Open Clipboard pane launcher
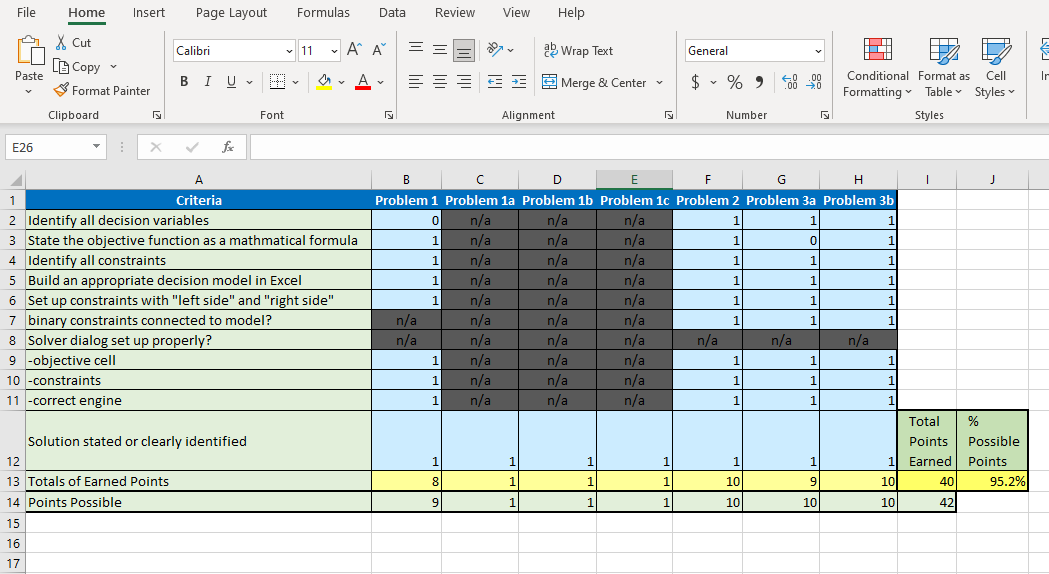1049x574 pixels. [157, 115]
